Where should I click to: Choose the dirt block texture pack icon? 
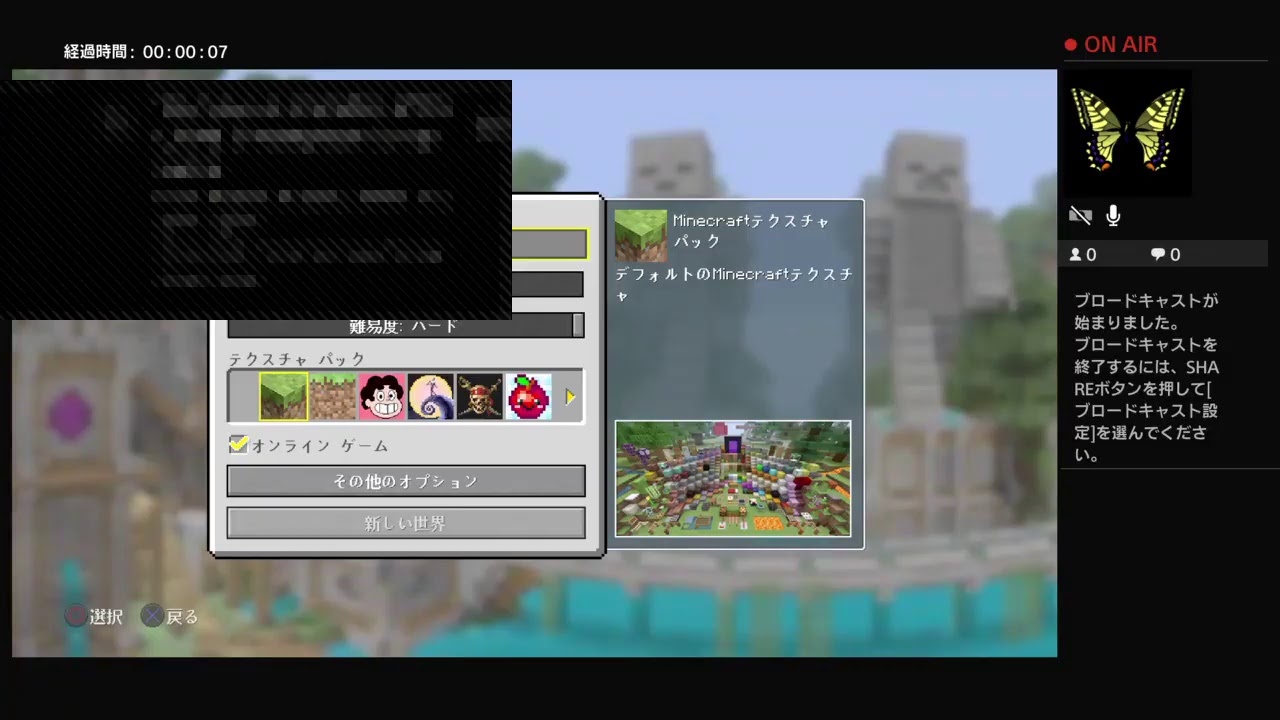tap(333, 397)
